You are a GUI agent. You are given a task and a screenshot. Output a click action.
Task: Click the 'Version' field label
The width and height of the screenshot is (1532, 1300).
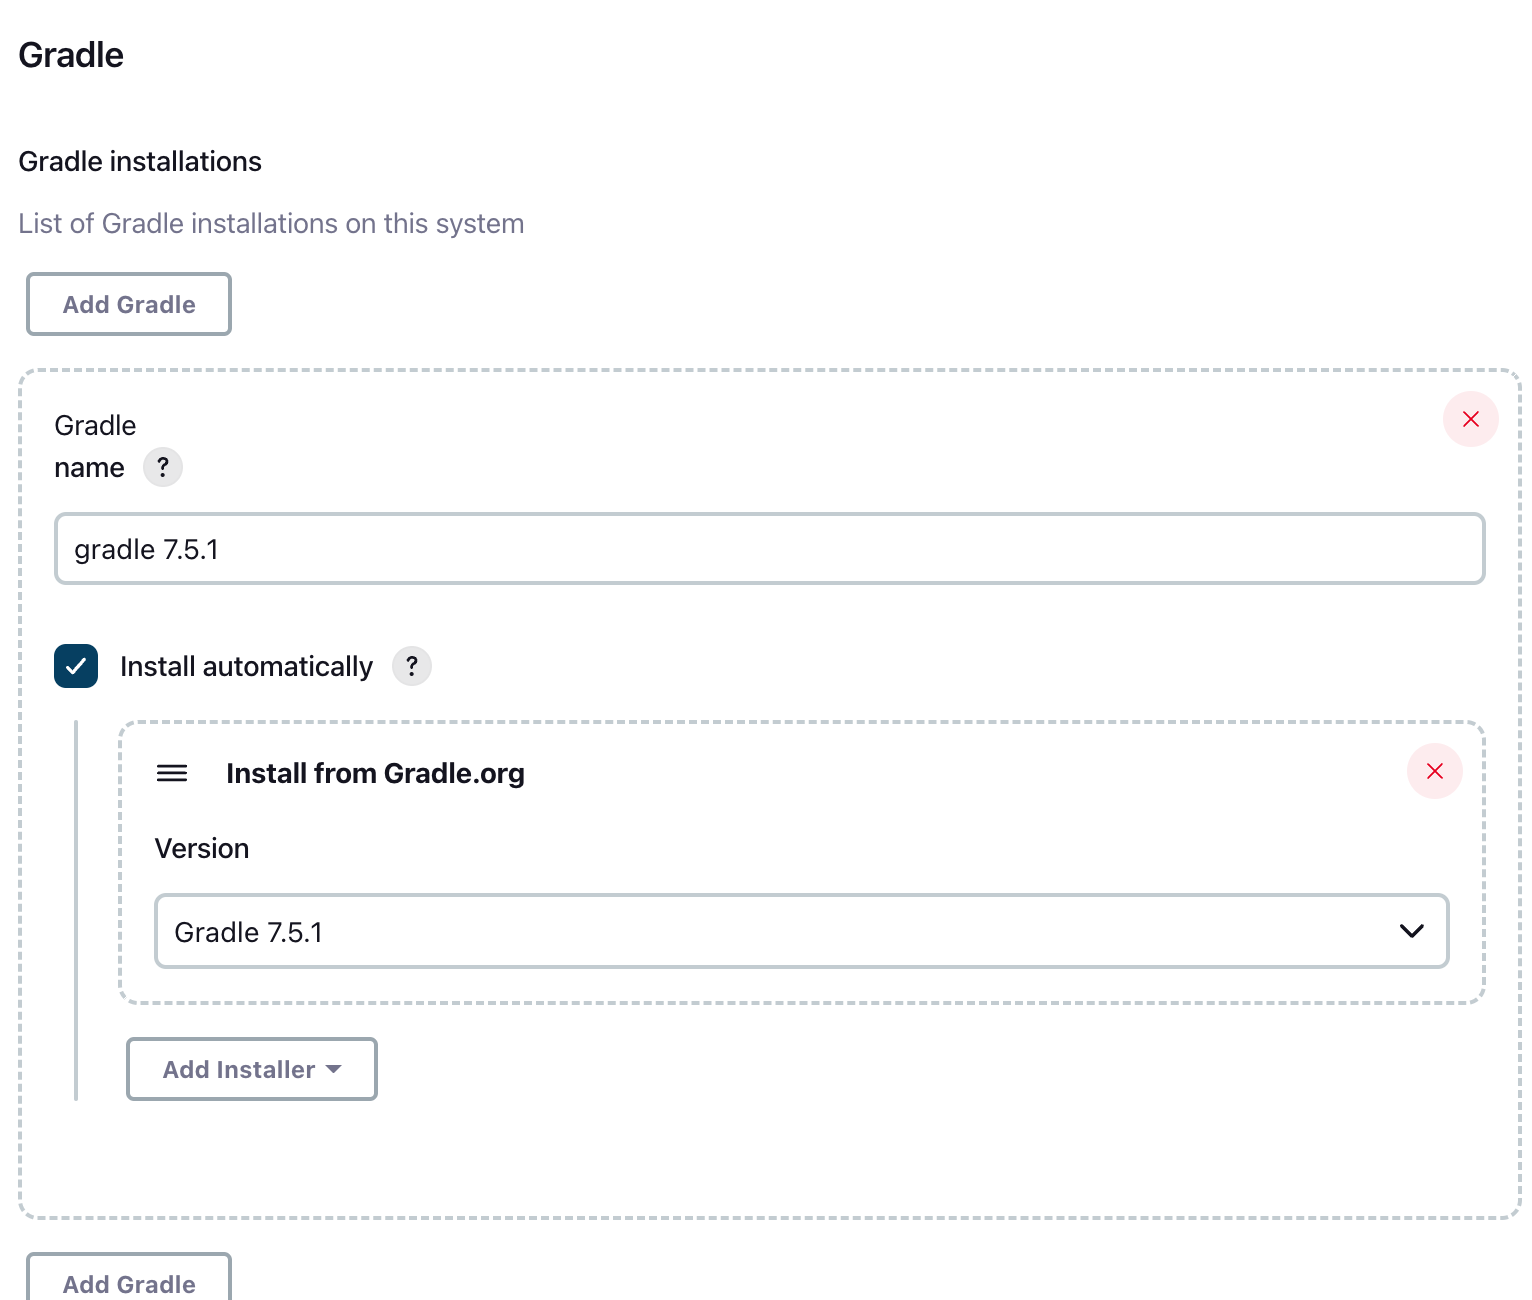coord(202,848)
